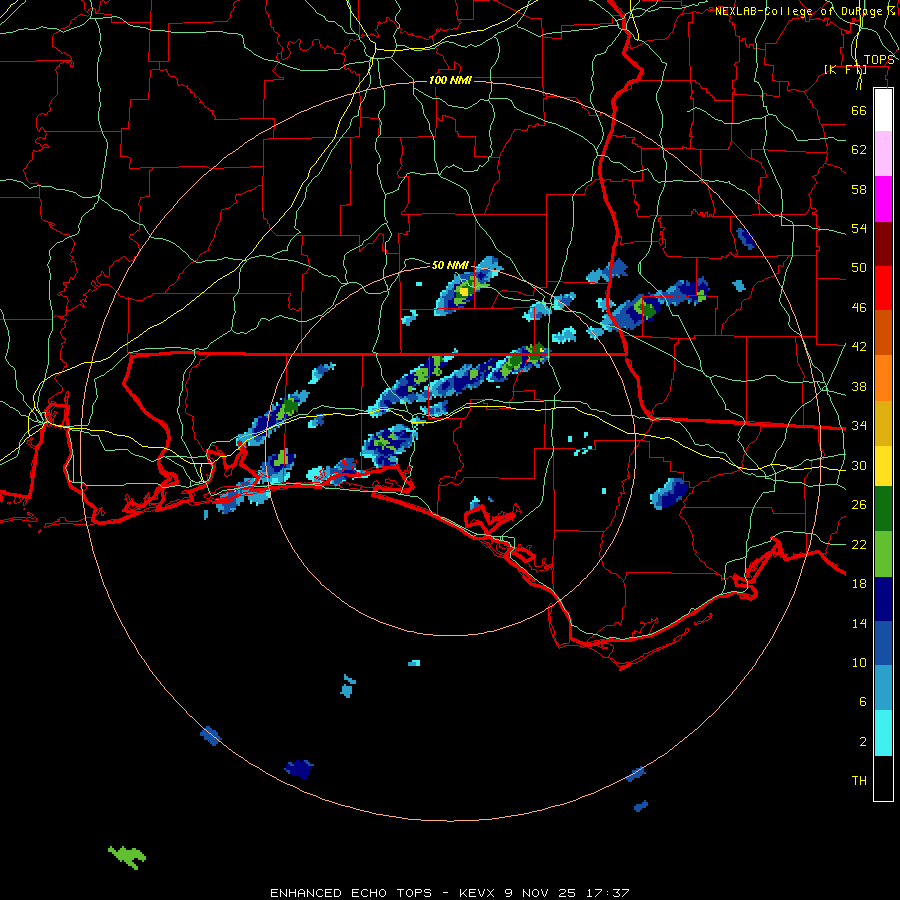Click the legend value 42
900x900 pixels.
(859, 347)
